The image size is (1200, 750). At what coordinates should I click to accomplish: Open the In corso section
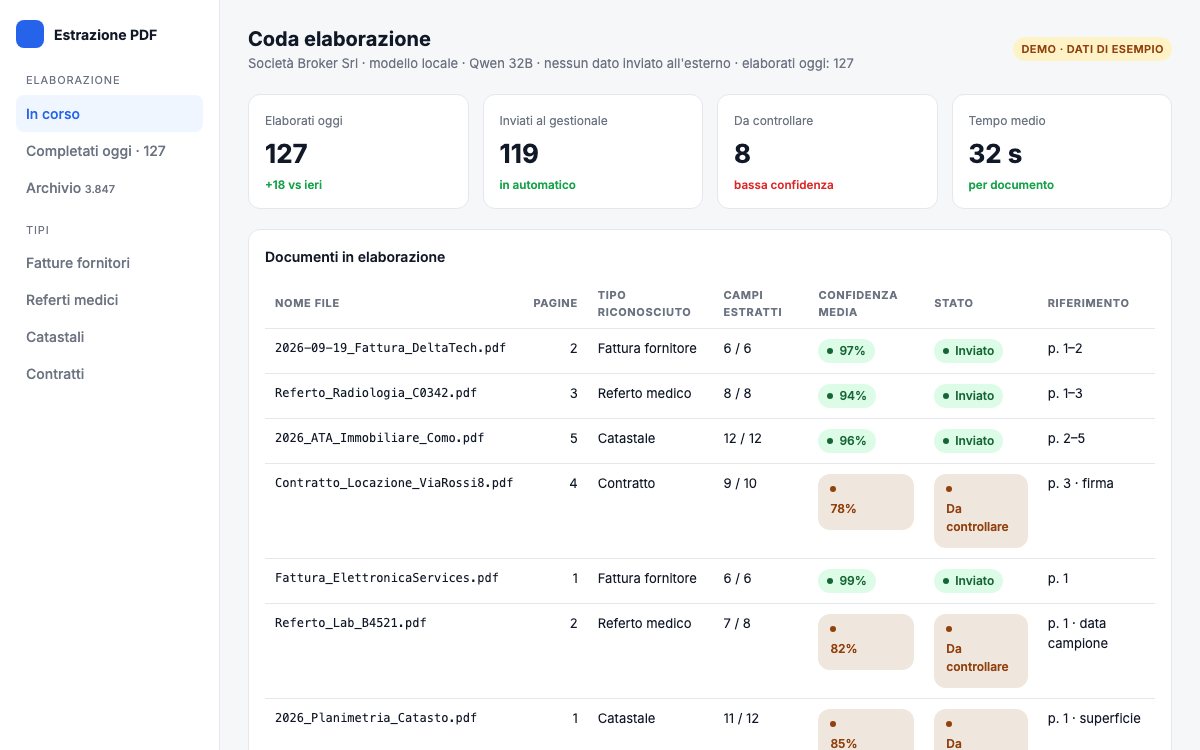pos(109,114)
